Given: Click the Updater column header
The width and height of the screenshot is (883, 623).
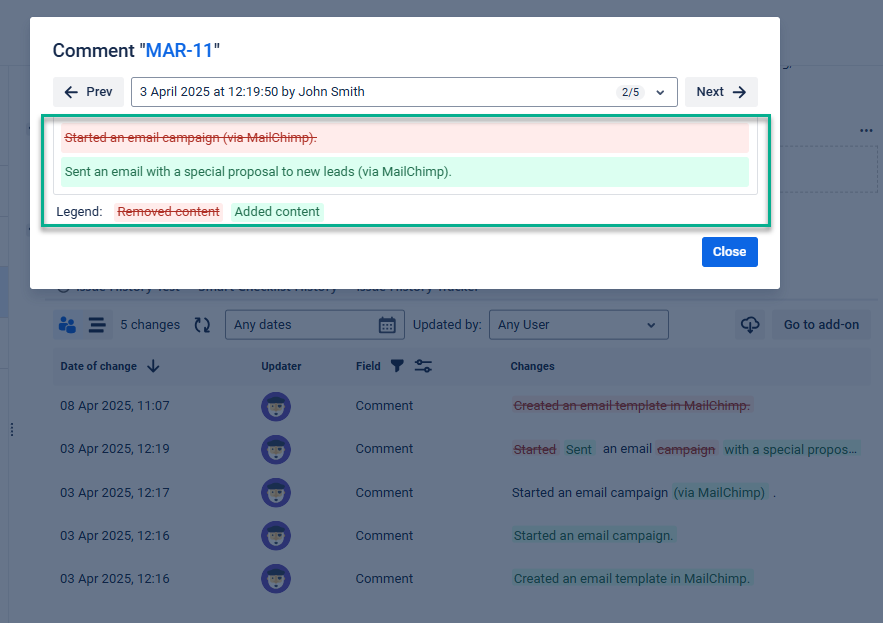Looking at the screenshot, I should tap(281, 366).
